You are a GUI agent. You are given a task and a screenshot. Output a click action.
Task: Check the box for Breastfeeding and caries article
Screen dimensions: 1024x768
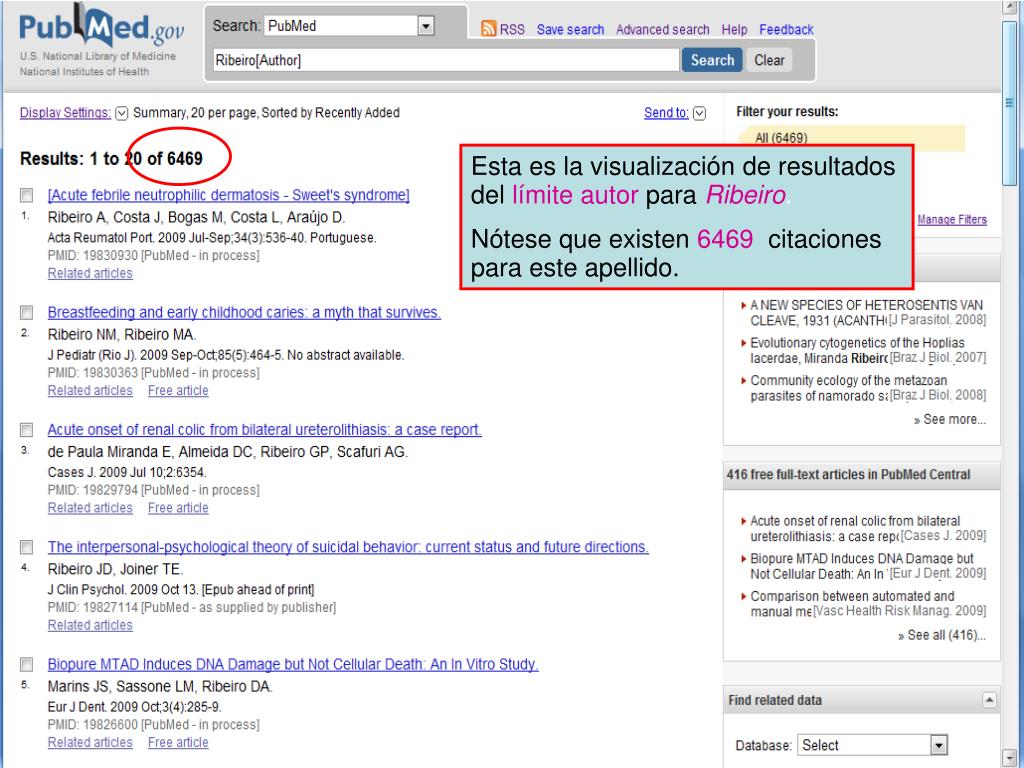click(x=27, y=313)
